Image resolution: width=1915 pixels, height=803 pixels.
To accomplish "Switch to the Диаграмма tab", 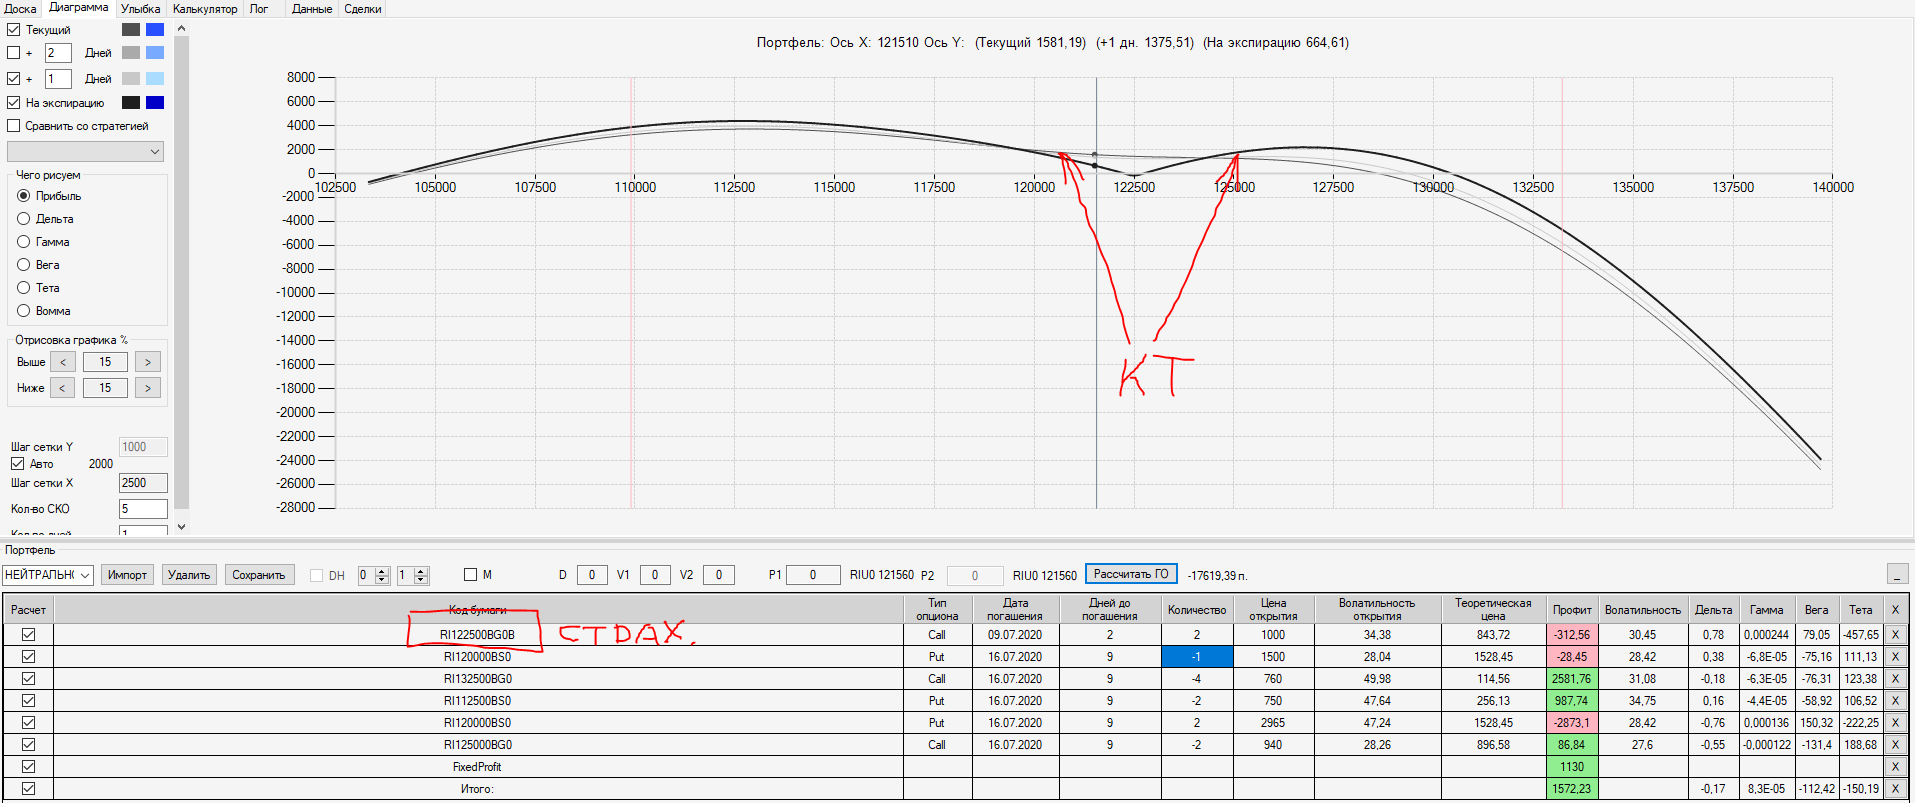I will click(x=79, y=8).
